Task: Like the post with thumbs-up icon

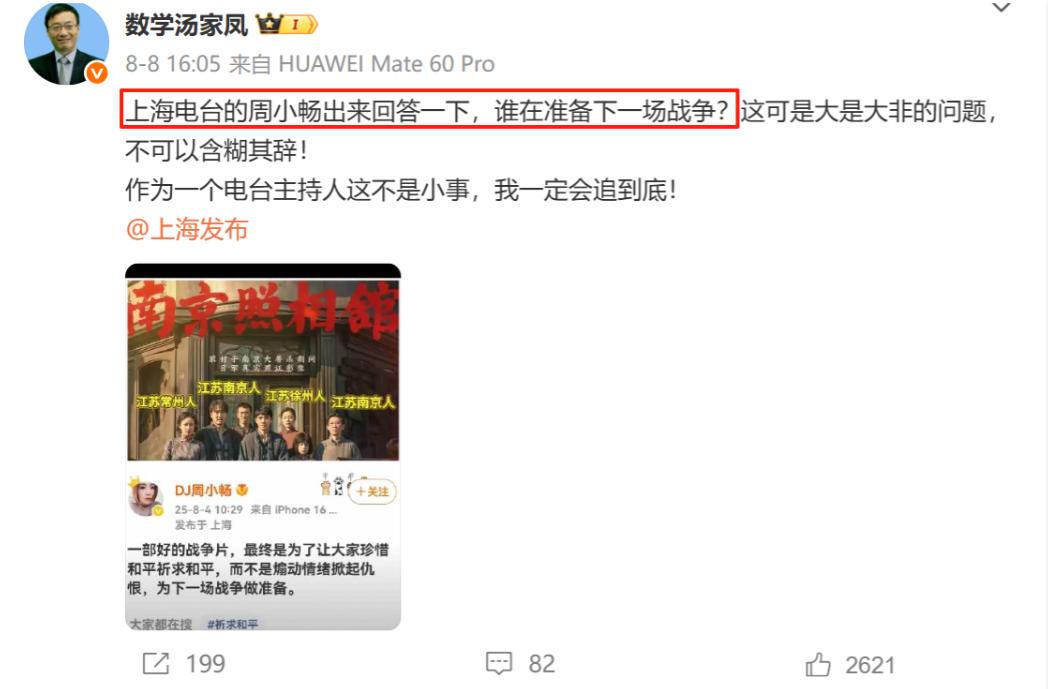Action: (817, 664)
